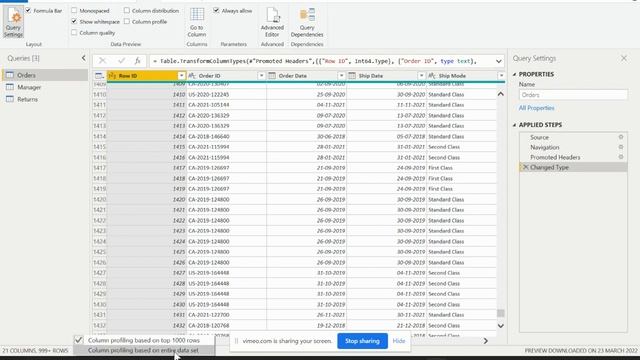640x360 pixels.
Task: Select the Source applied step
Action: pos(539,137)
